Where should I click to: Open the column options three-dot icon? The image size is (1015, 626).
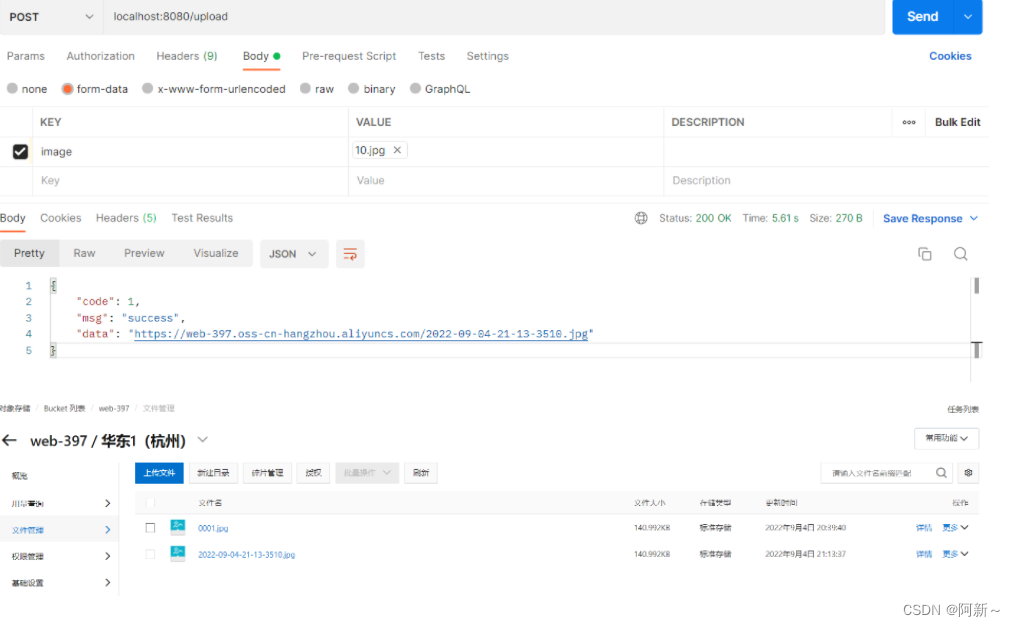(x=909, y=122)
